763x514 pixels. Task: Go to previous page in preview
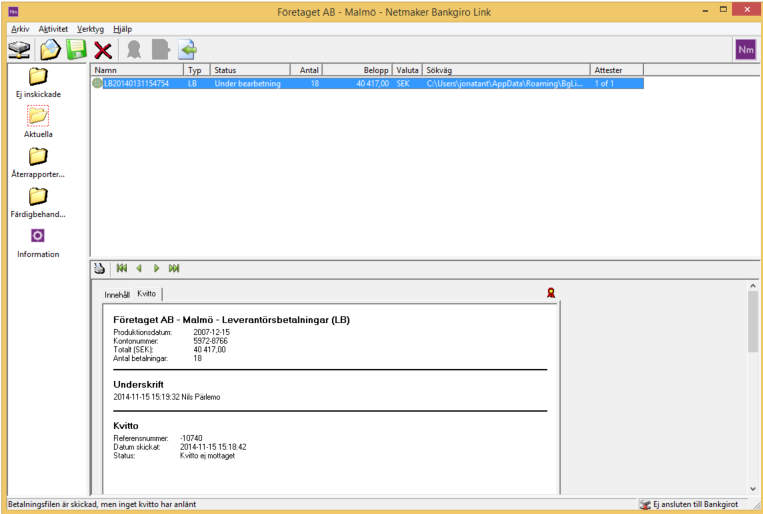coord(139,268)
